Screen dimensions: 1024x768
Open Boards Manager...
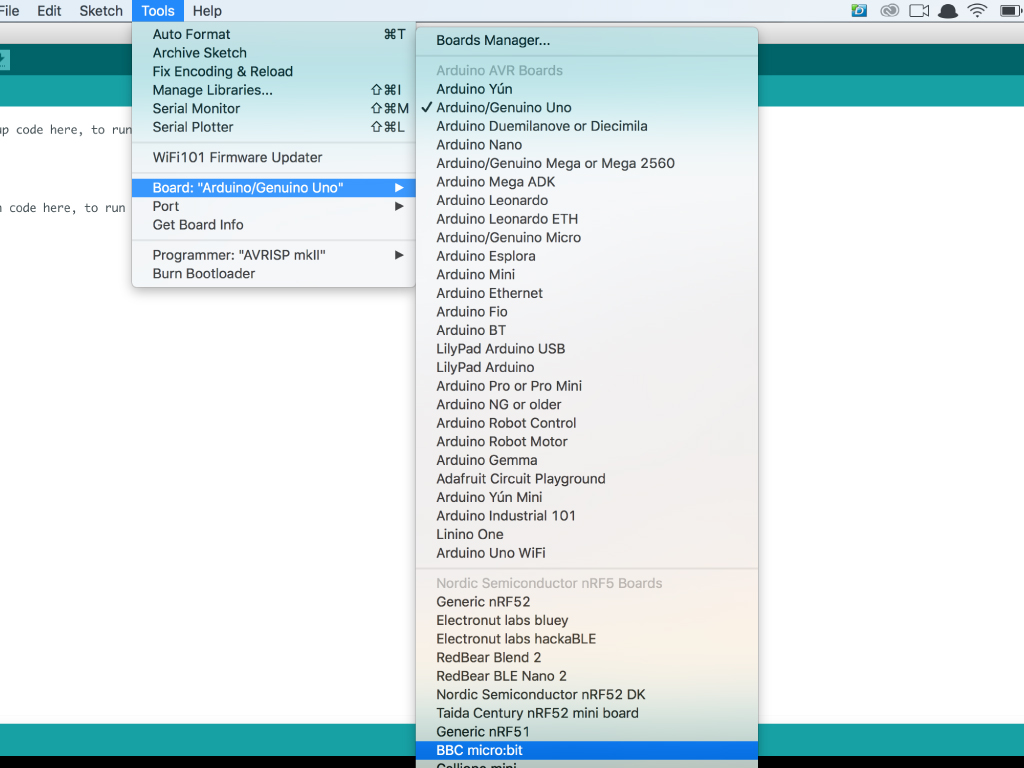tap(586, 40)
